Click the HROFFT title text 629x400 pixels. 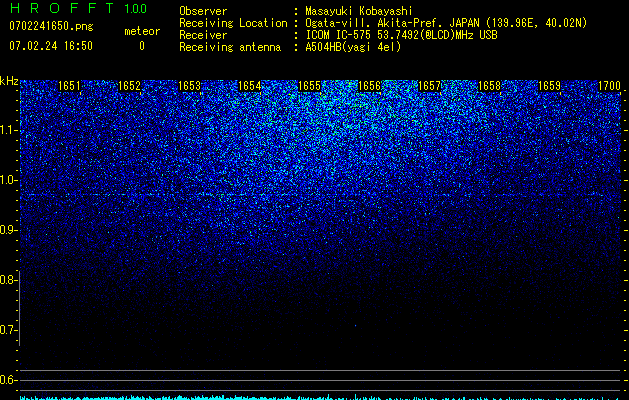click(62, 8)
